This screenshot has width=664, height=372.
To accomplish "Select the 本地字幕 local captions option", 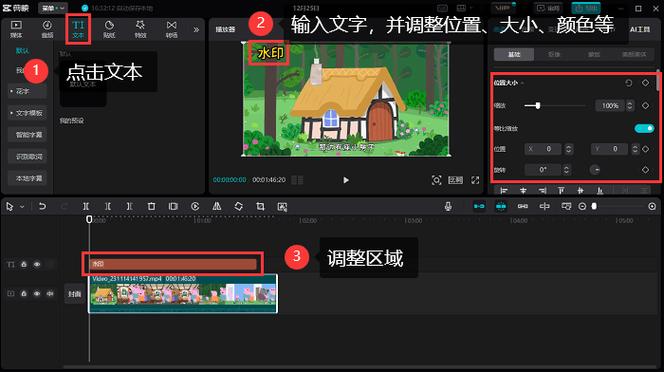I will tap(28, 178).
